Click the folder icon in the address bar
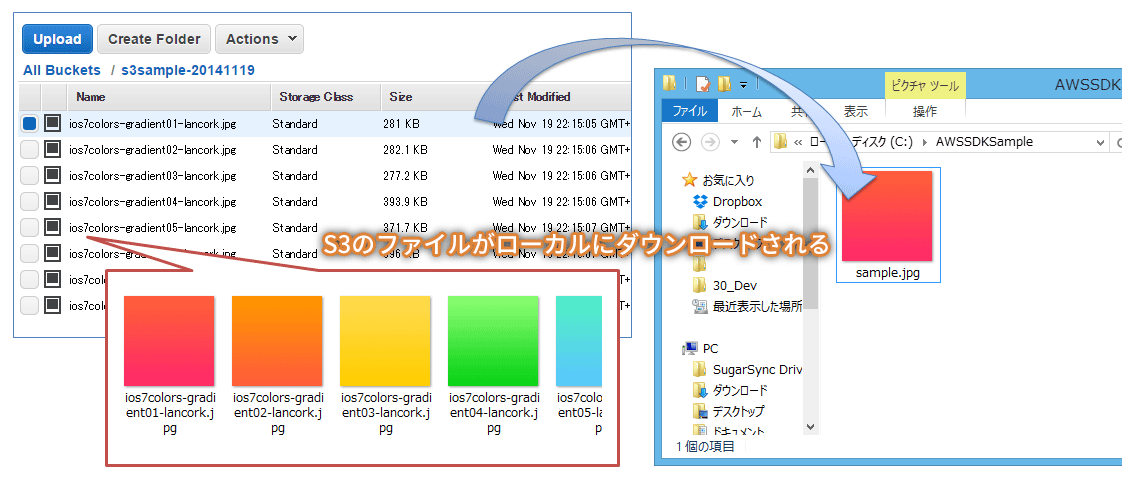The height and width of the screenshot is (493, 1142). click(780, 142)
